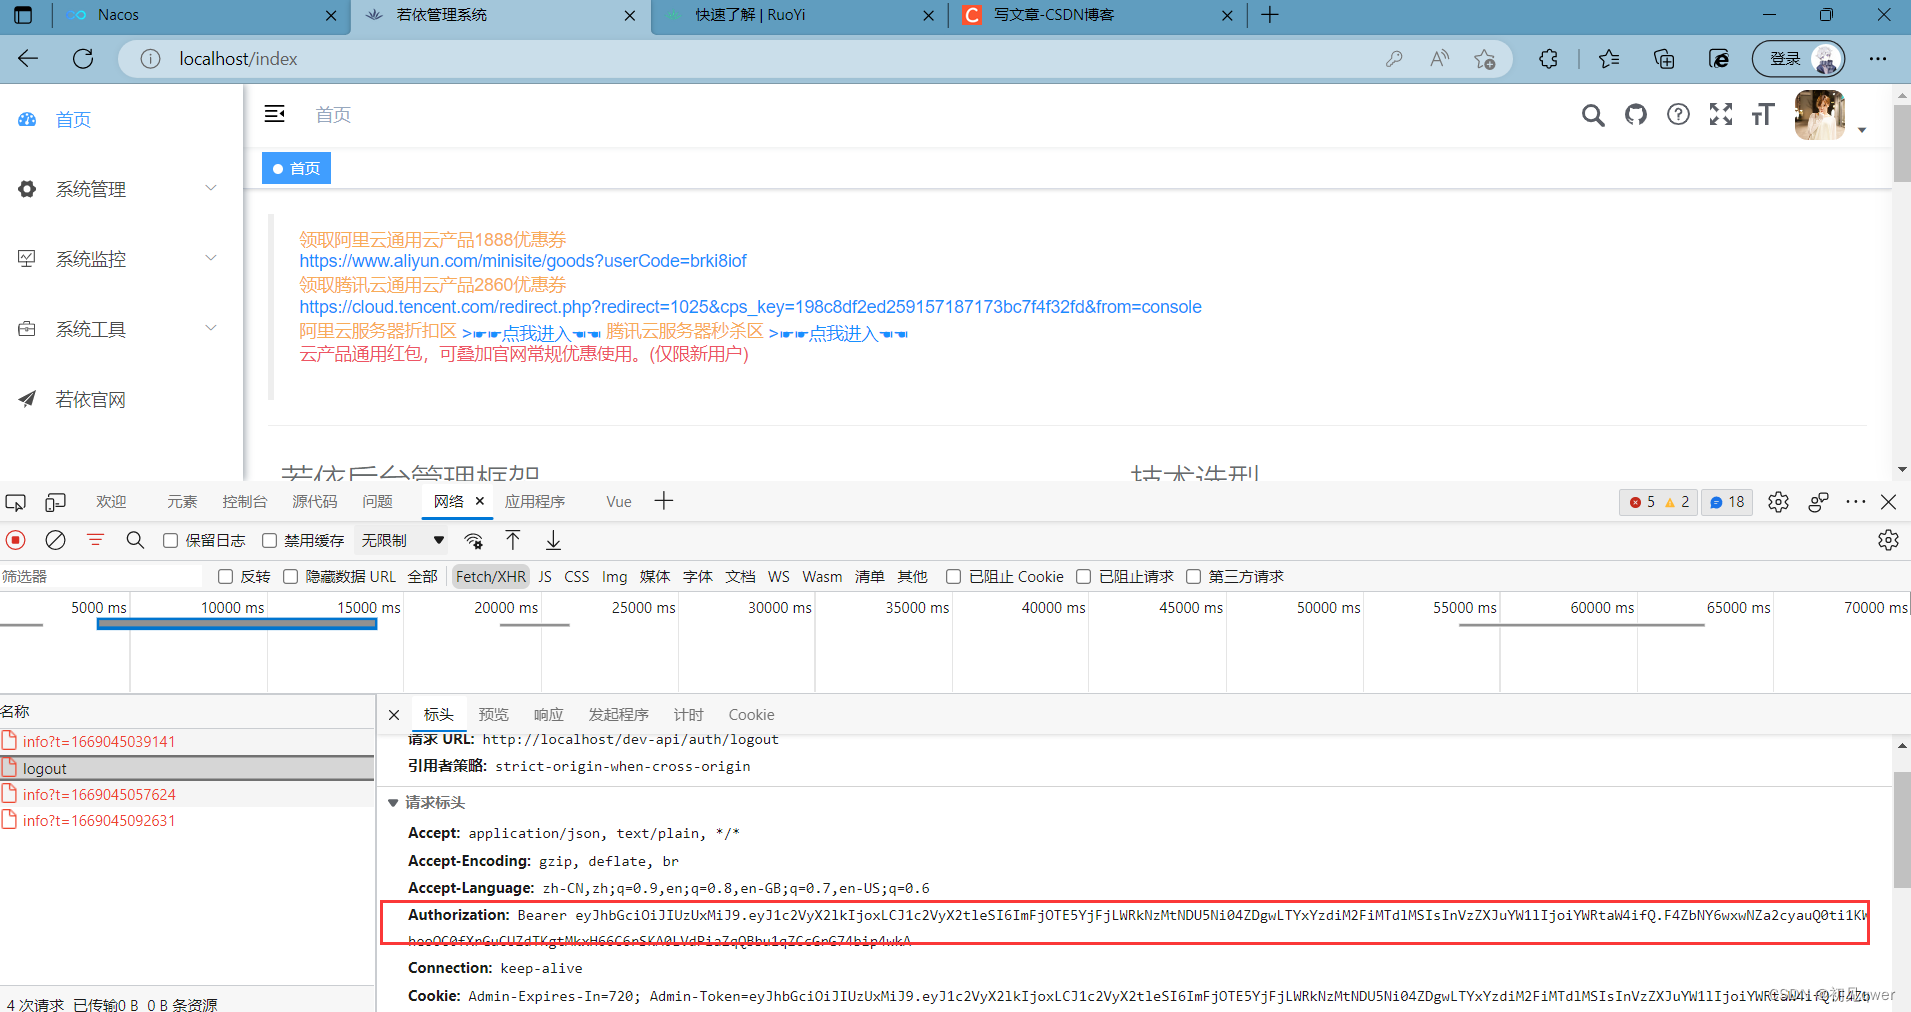1911x1012 pixels.
Task: Open DevTools settings gear
Action: click(x=1778, y=502)
